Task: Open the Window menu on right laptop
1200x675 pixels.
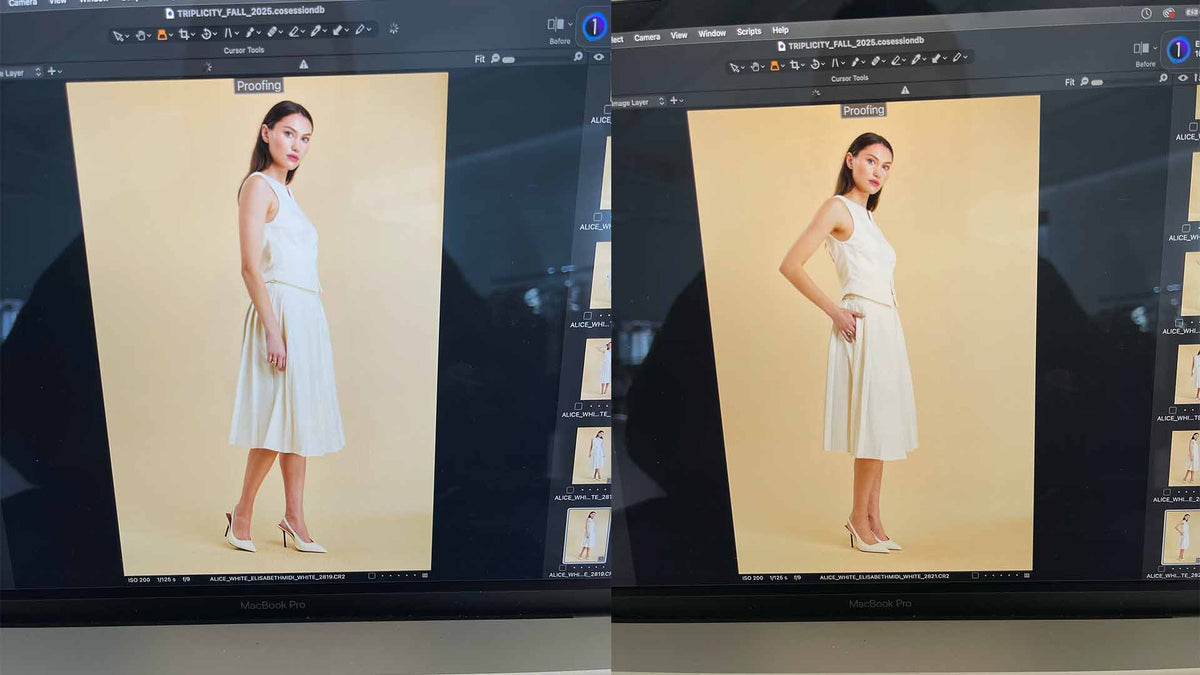Action: point(712,34)
